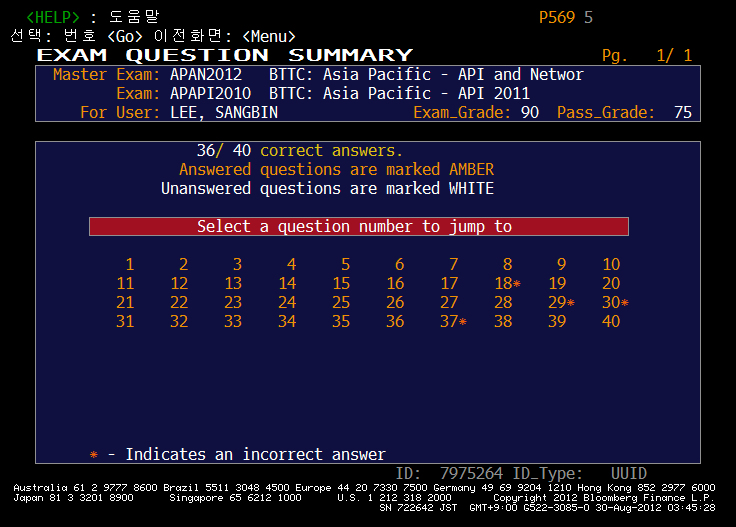Review question 34
Screen dimensions: 736x527
(x=287, y=321)
